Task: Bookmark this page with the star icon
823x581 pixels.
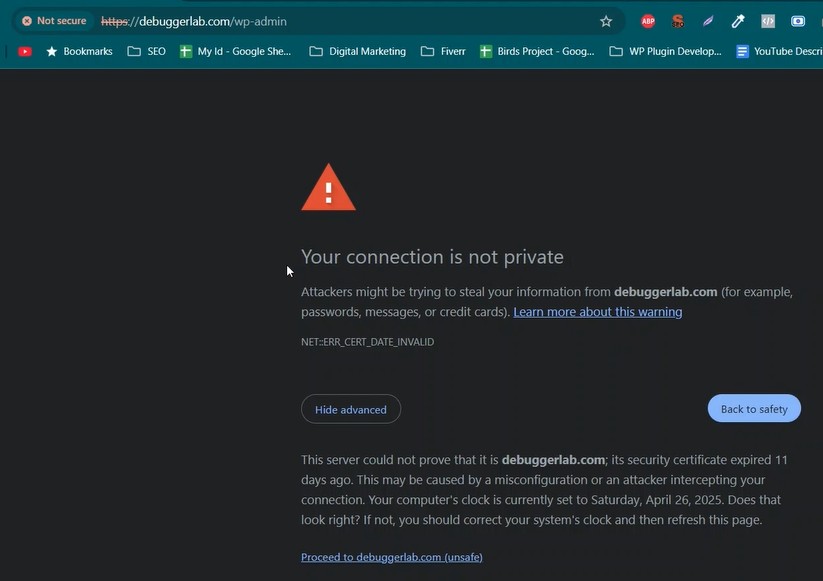Action: (x=606, y=21)
